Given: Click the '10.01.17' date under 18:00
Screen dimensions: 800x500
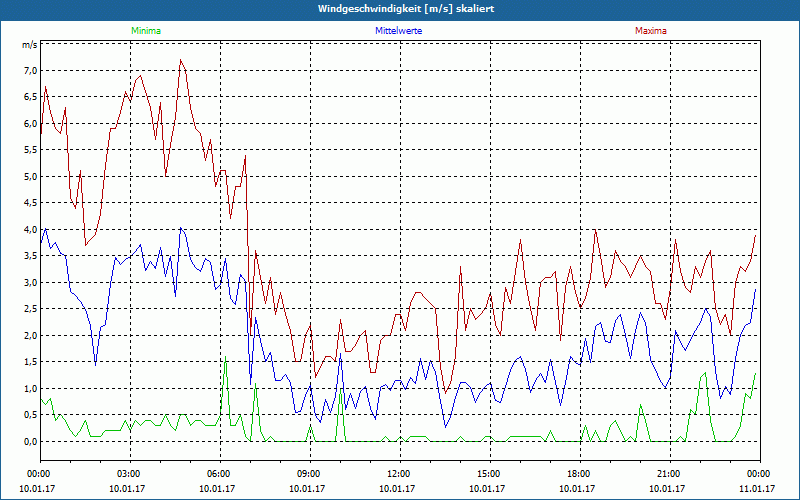Looking at the screenshot, I should point(577,488).
